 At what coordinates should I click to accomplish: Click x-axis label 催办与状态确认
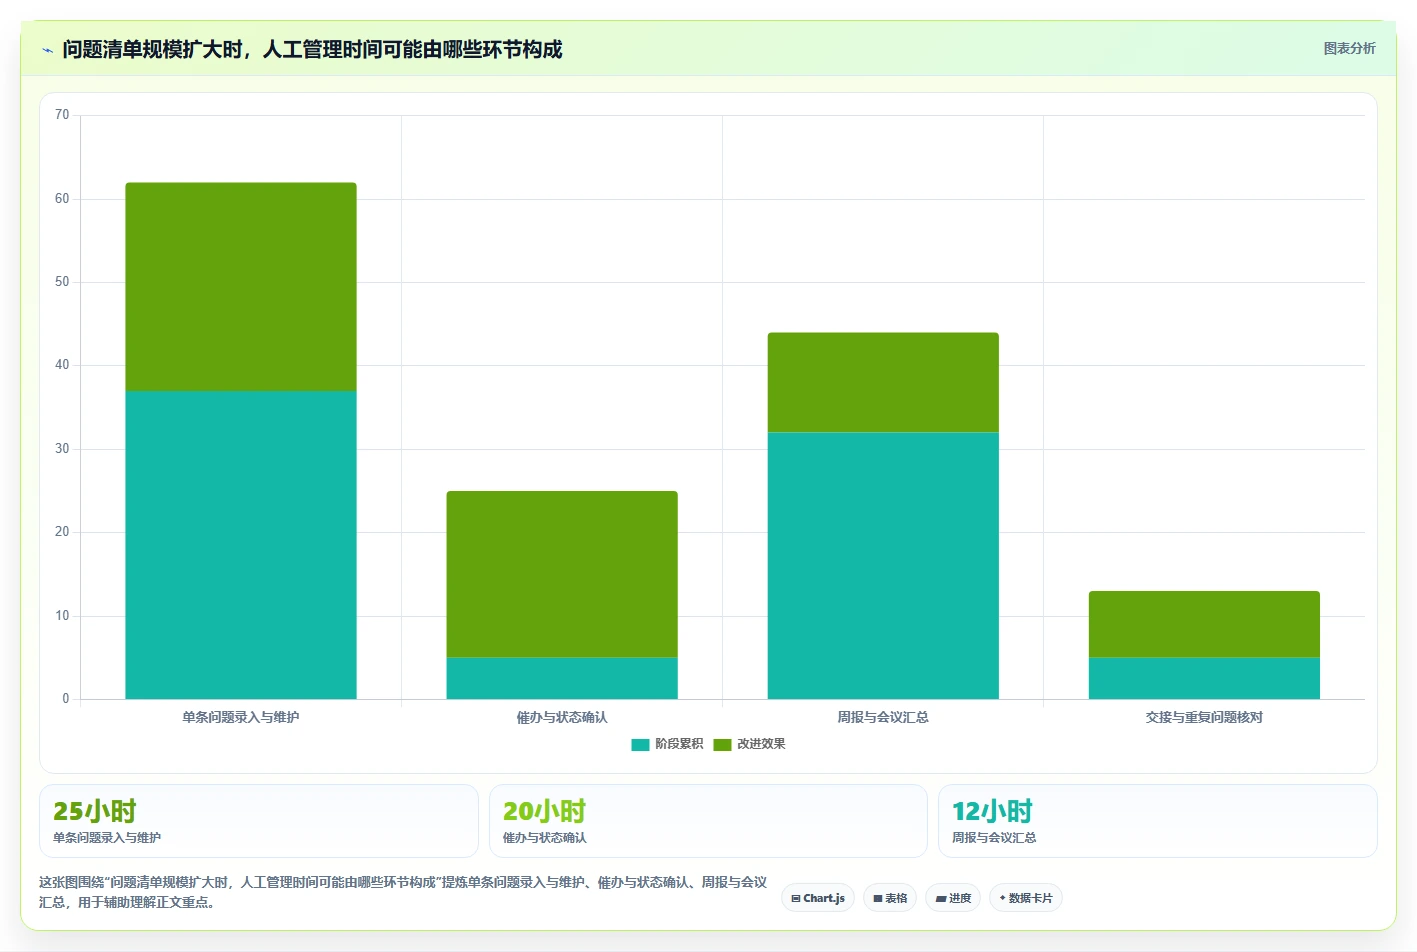[562, 717]
